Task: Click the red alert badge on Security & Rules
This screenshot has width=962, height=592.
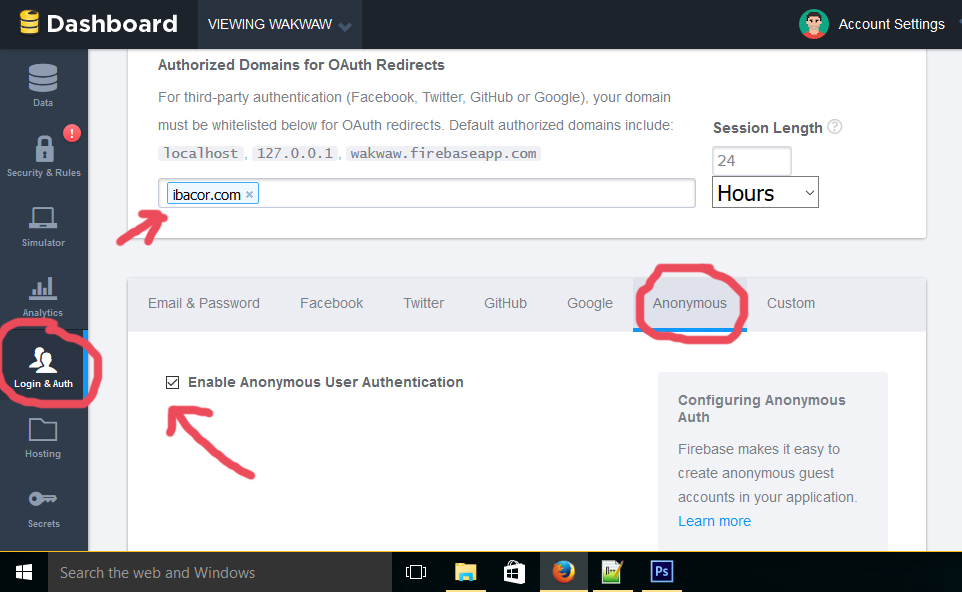Action: [72, 133]
